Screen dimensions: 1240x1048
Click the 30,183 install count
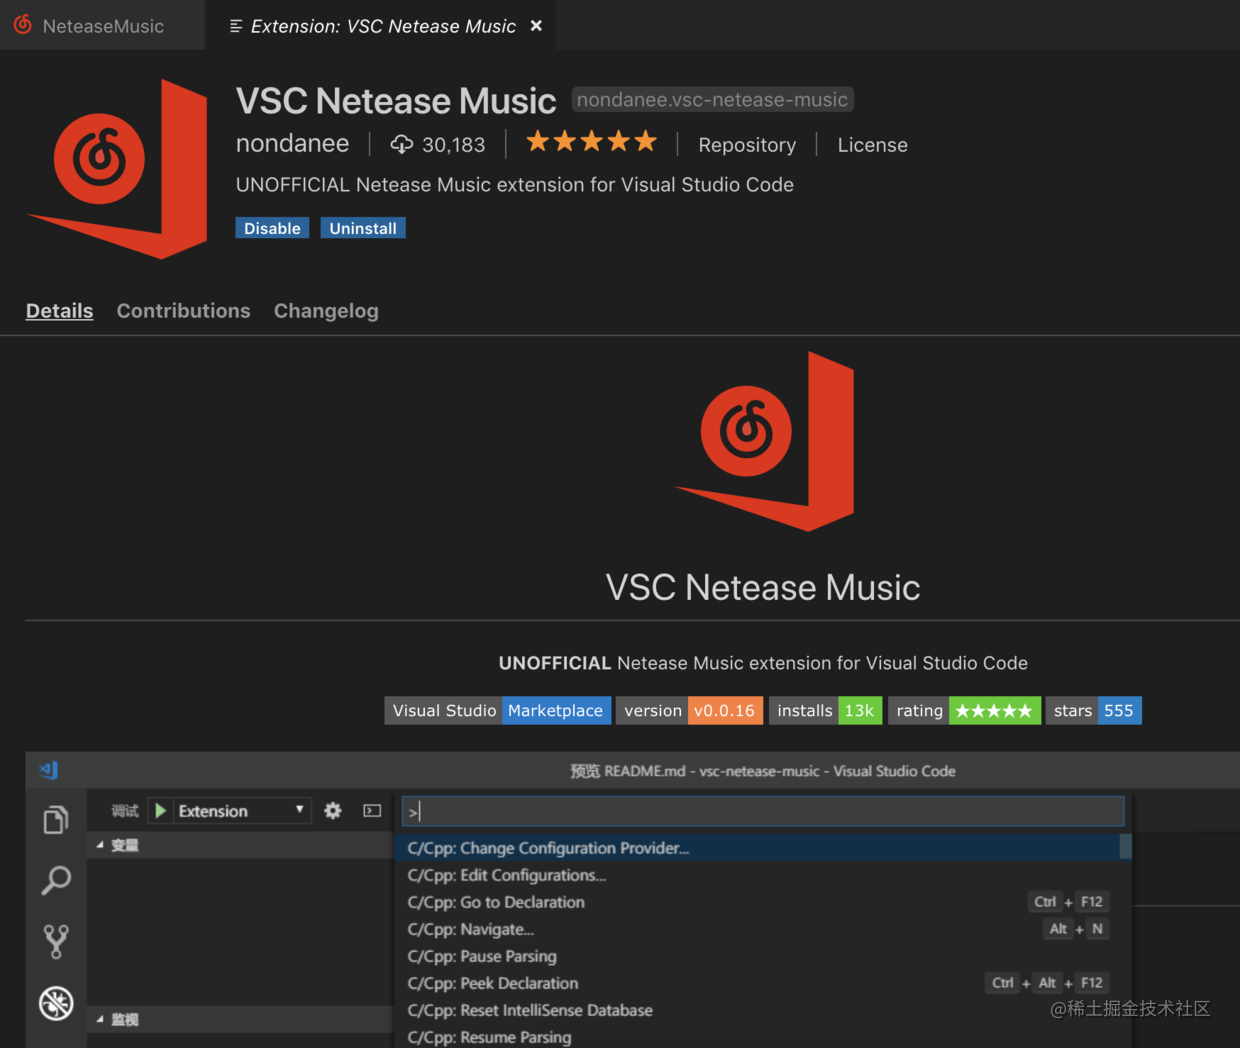point(453,145)
